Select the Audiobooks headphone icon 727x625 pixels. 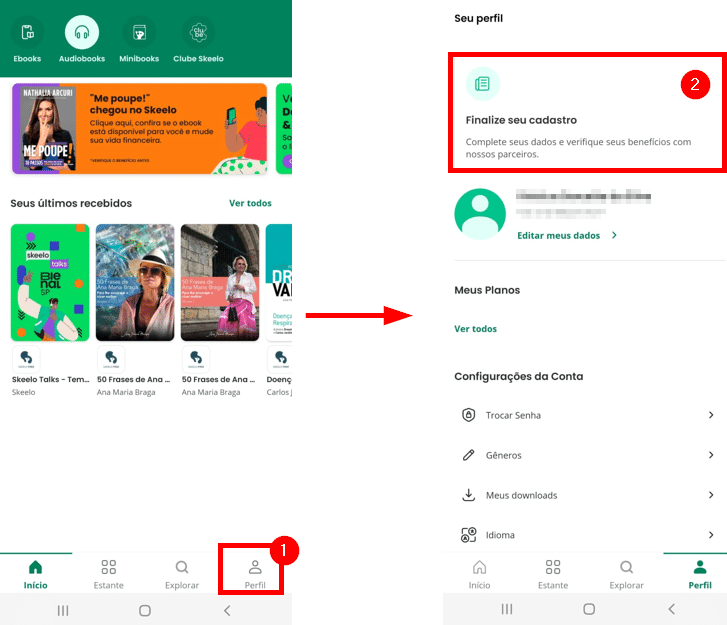pyautogui.click(x=82, y=32)
